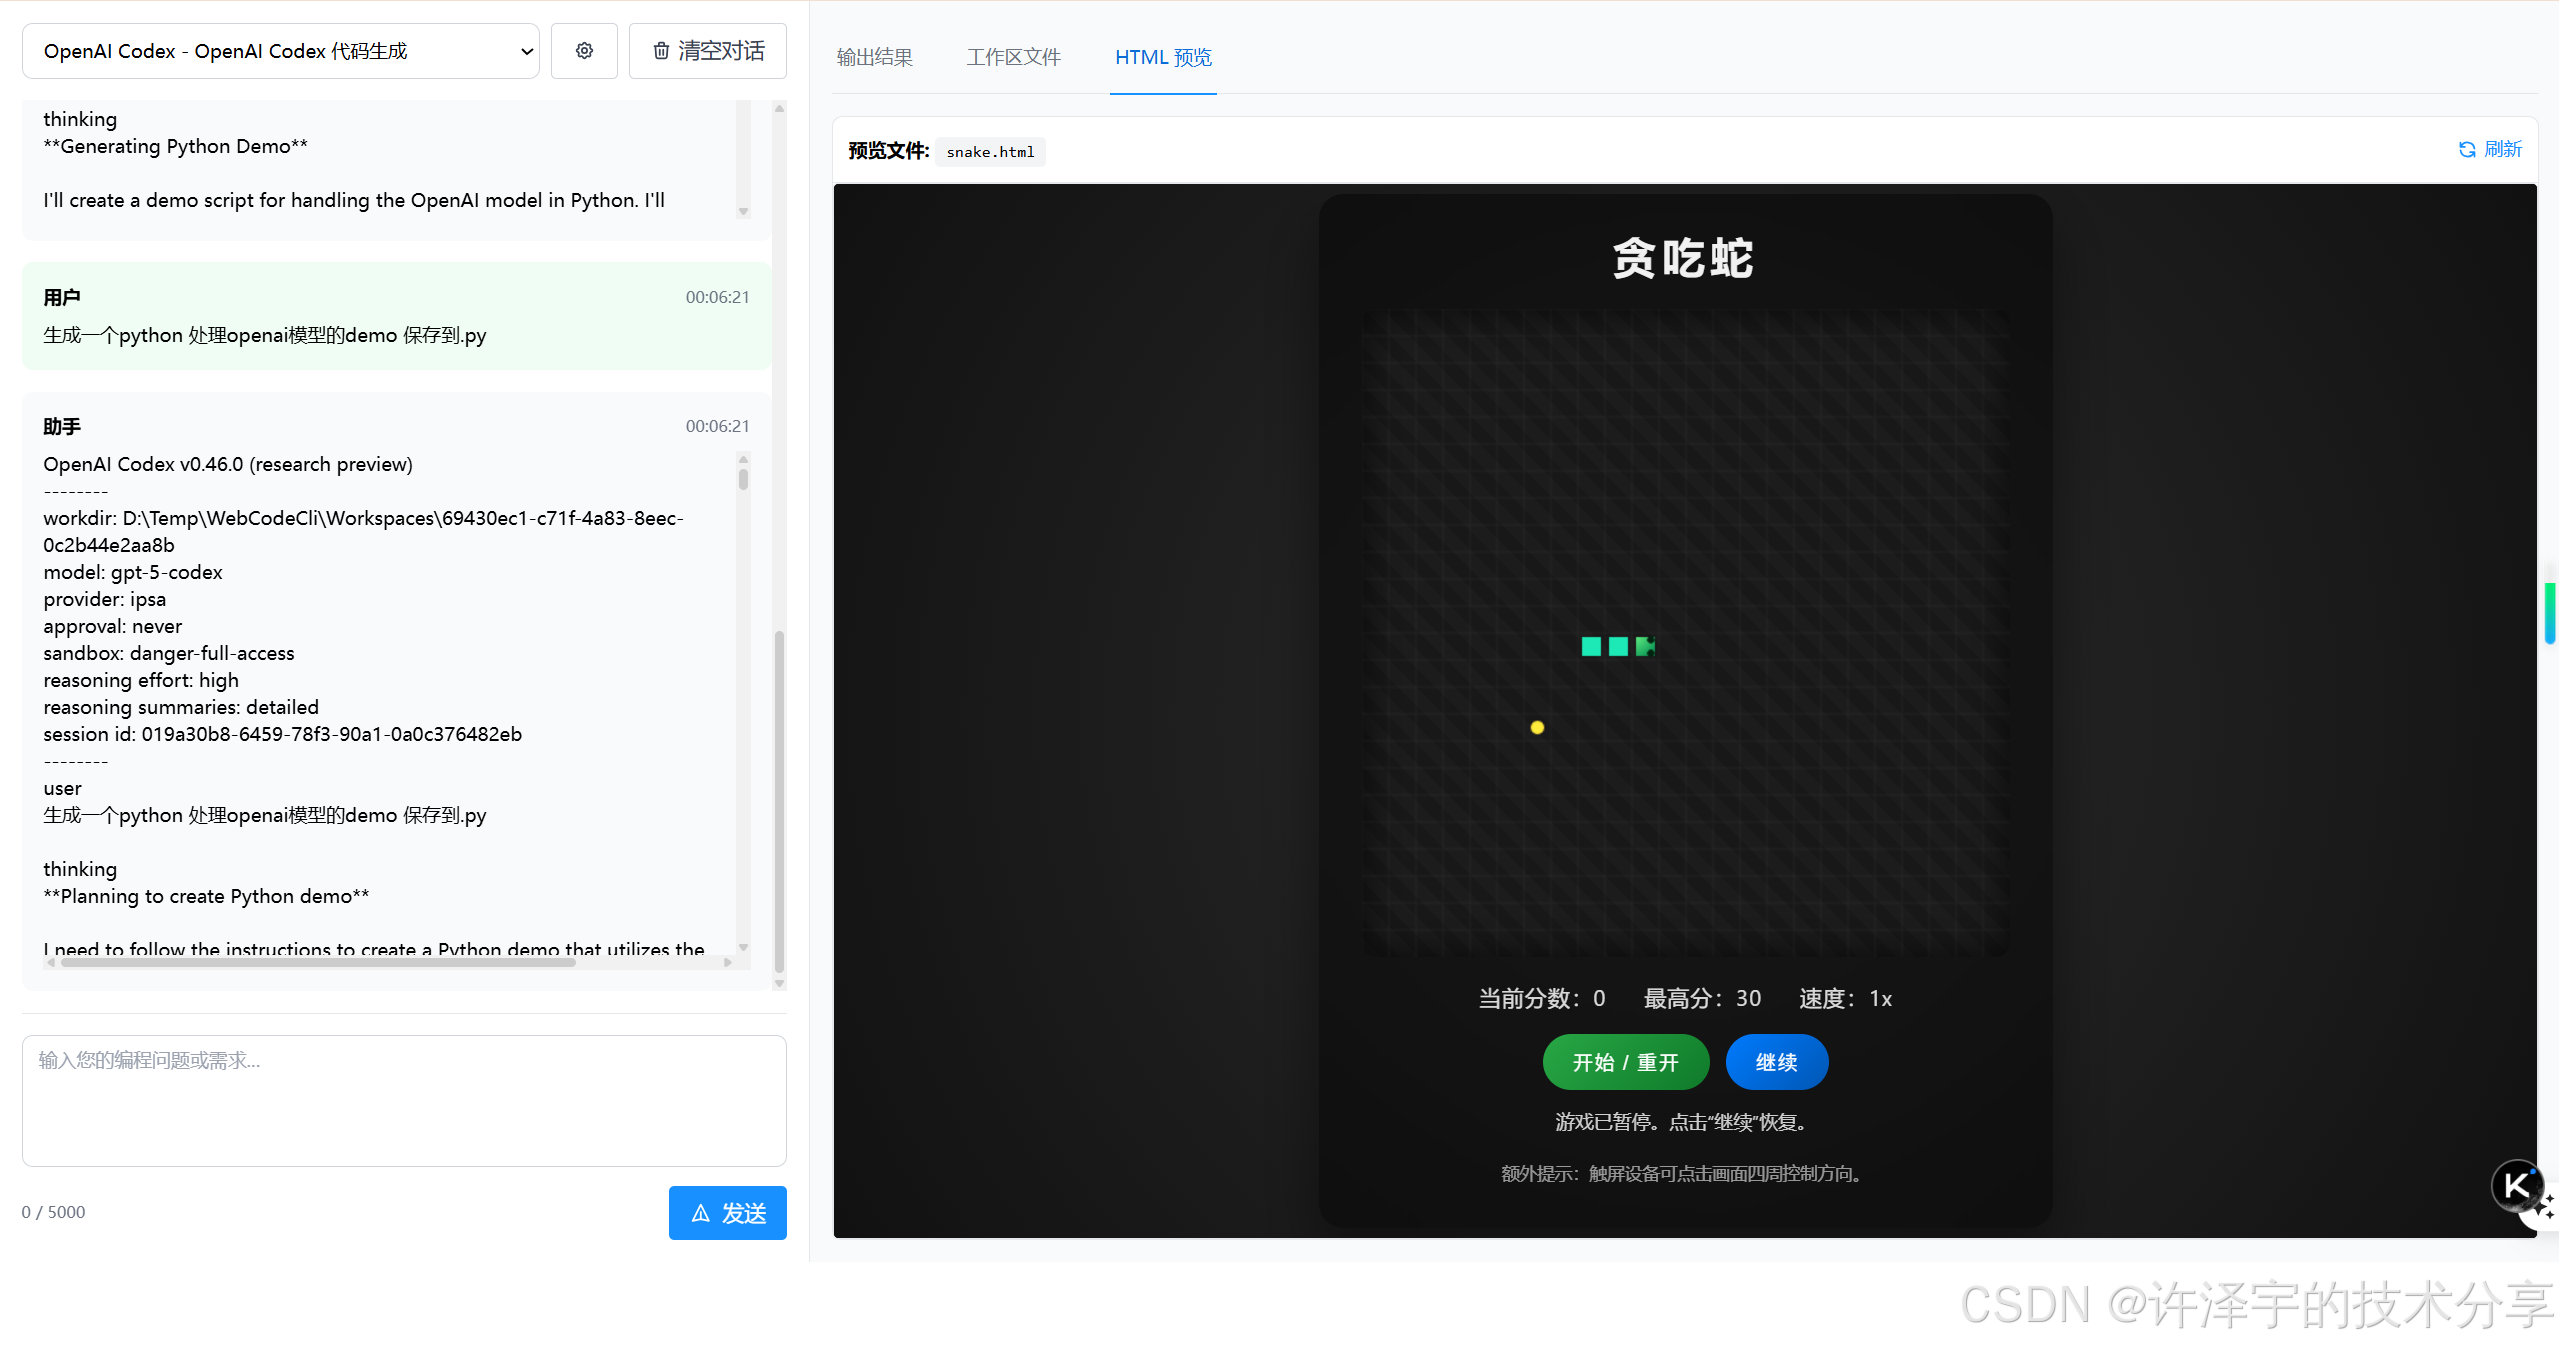Screen dimensions: 2559x1347
Task: Click the green snake head block
Action: [x=1645, y=647]
